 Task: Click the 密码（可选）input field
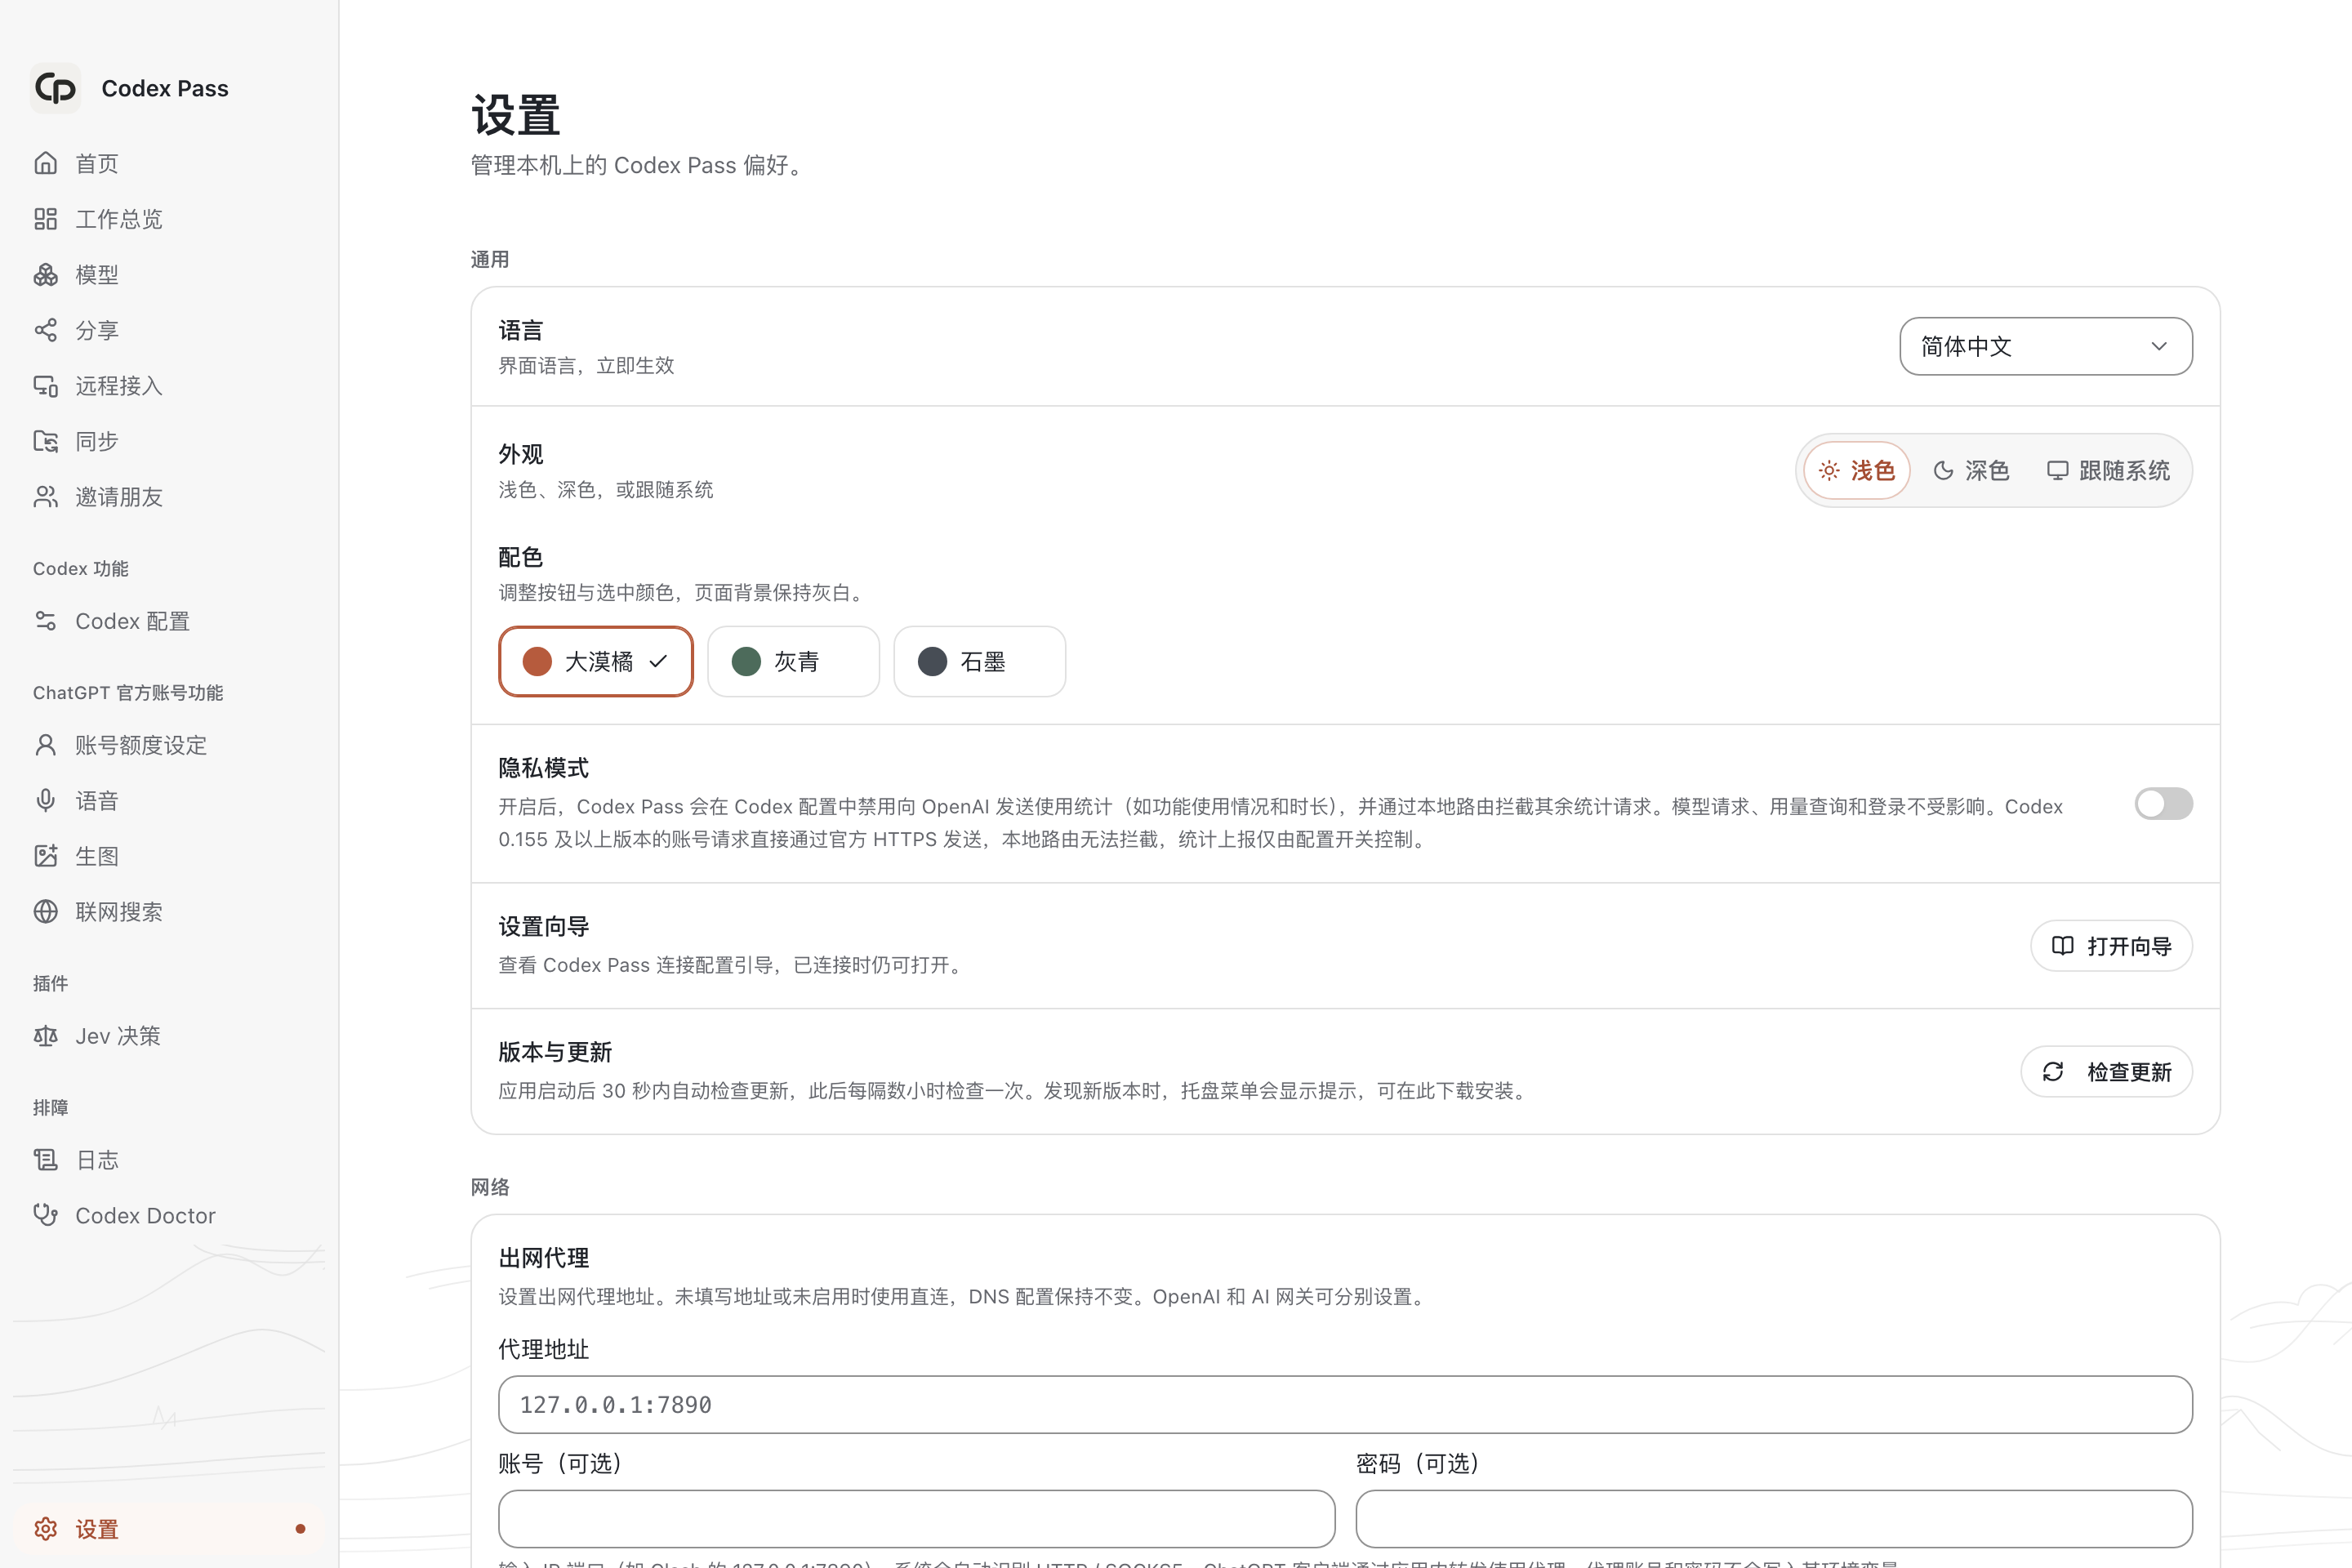point(1774,1519)
